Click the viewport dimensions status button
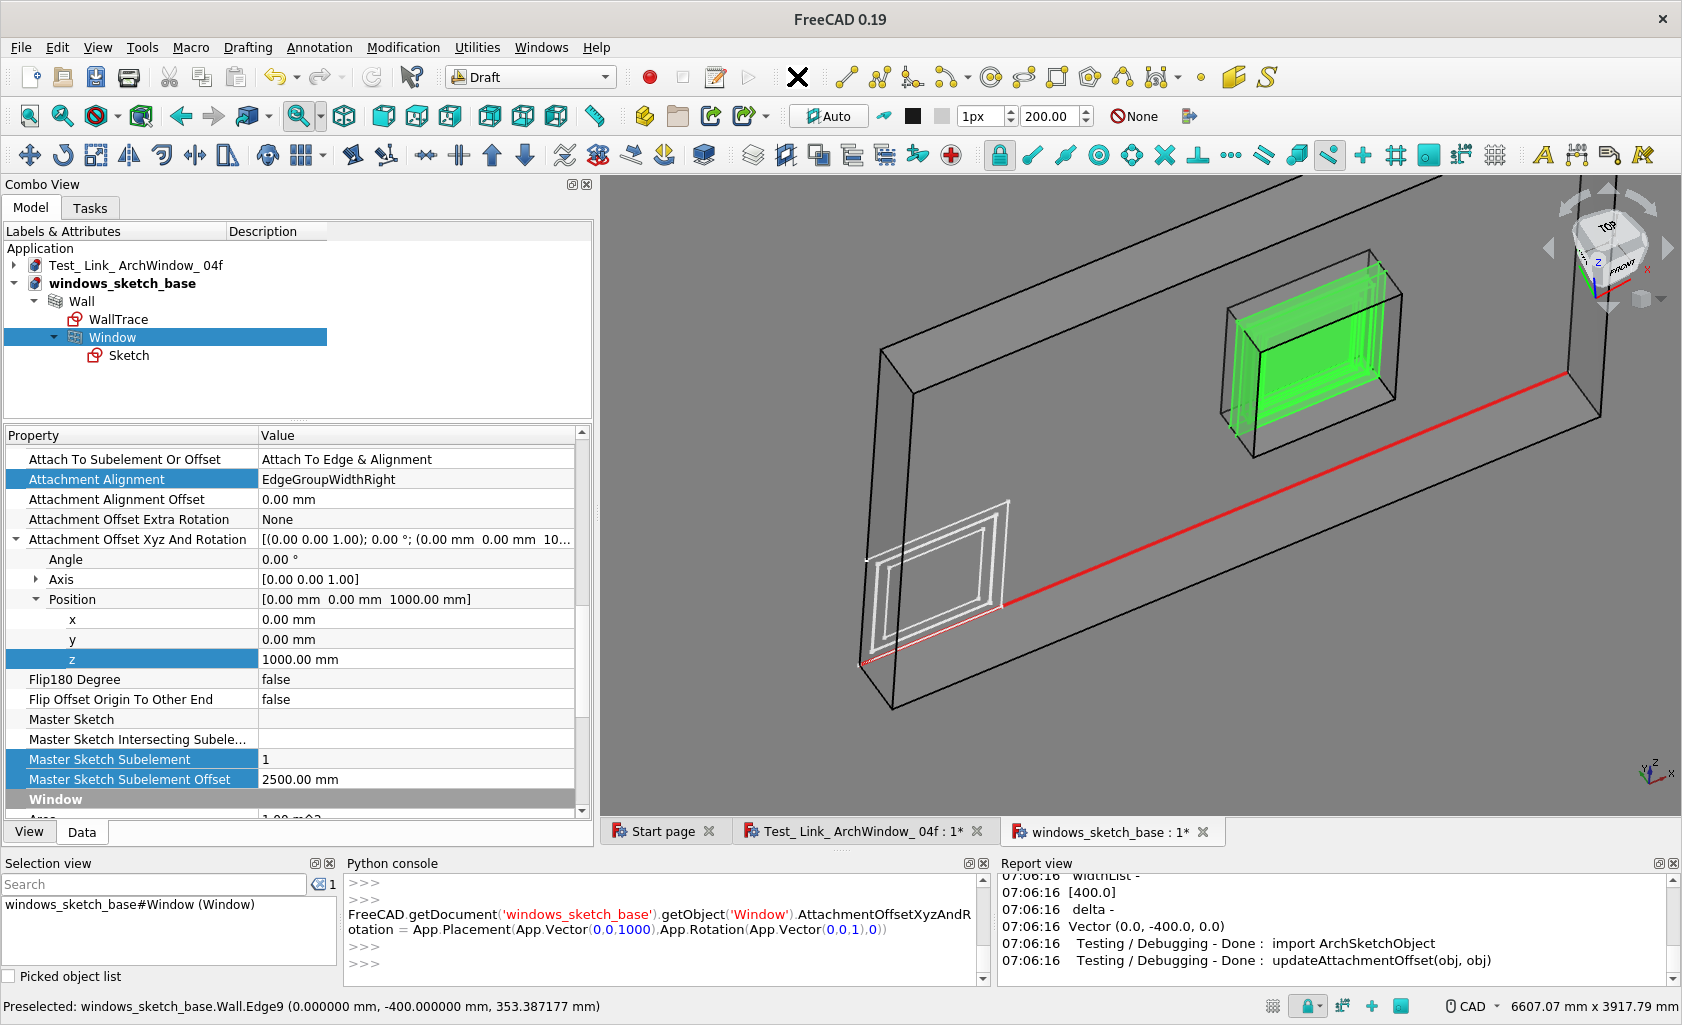The height and width of the screenshot is (1025, 1682). click(1594, 1007)
